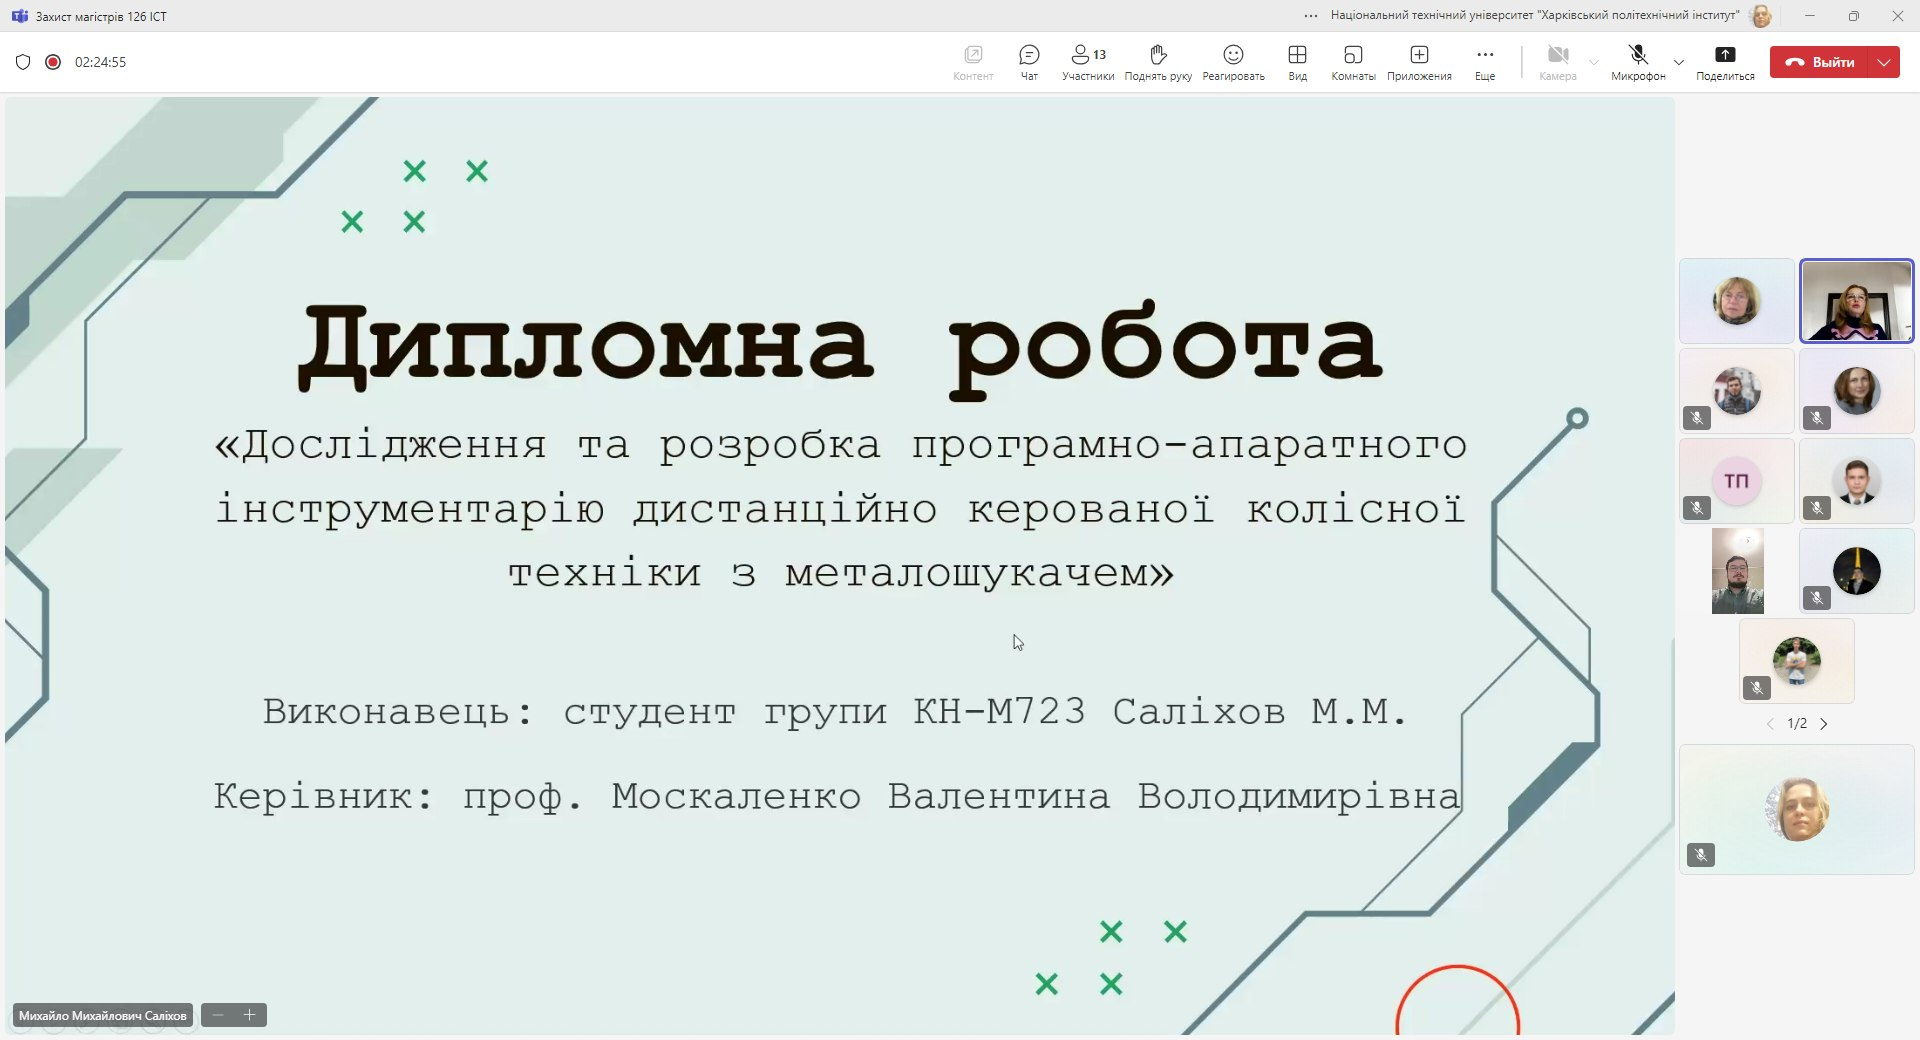
Task: Open the View layout options
Action: pyautogui.click(x=1297, y=62)
